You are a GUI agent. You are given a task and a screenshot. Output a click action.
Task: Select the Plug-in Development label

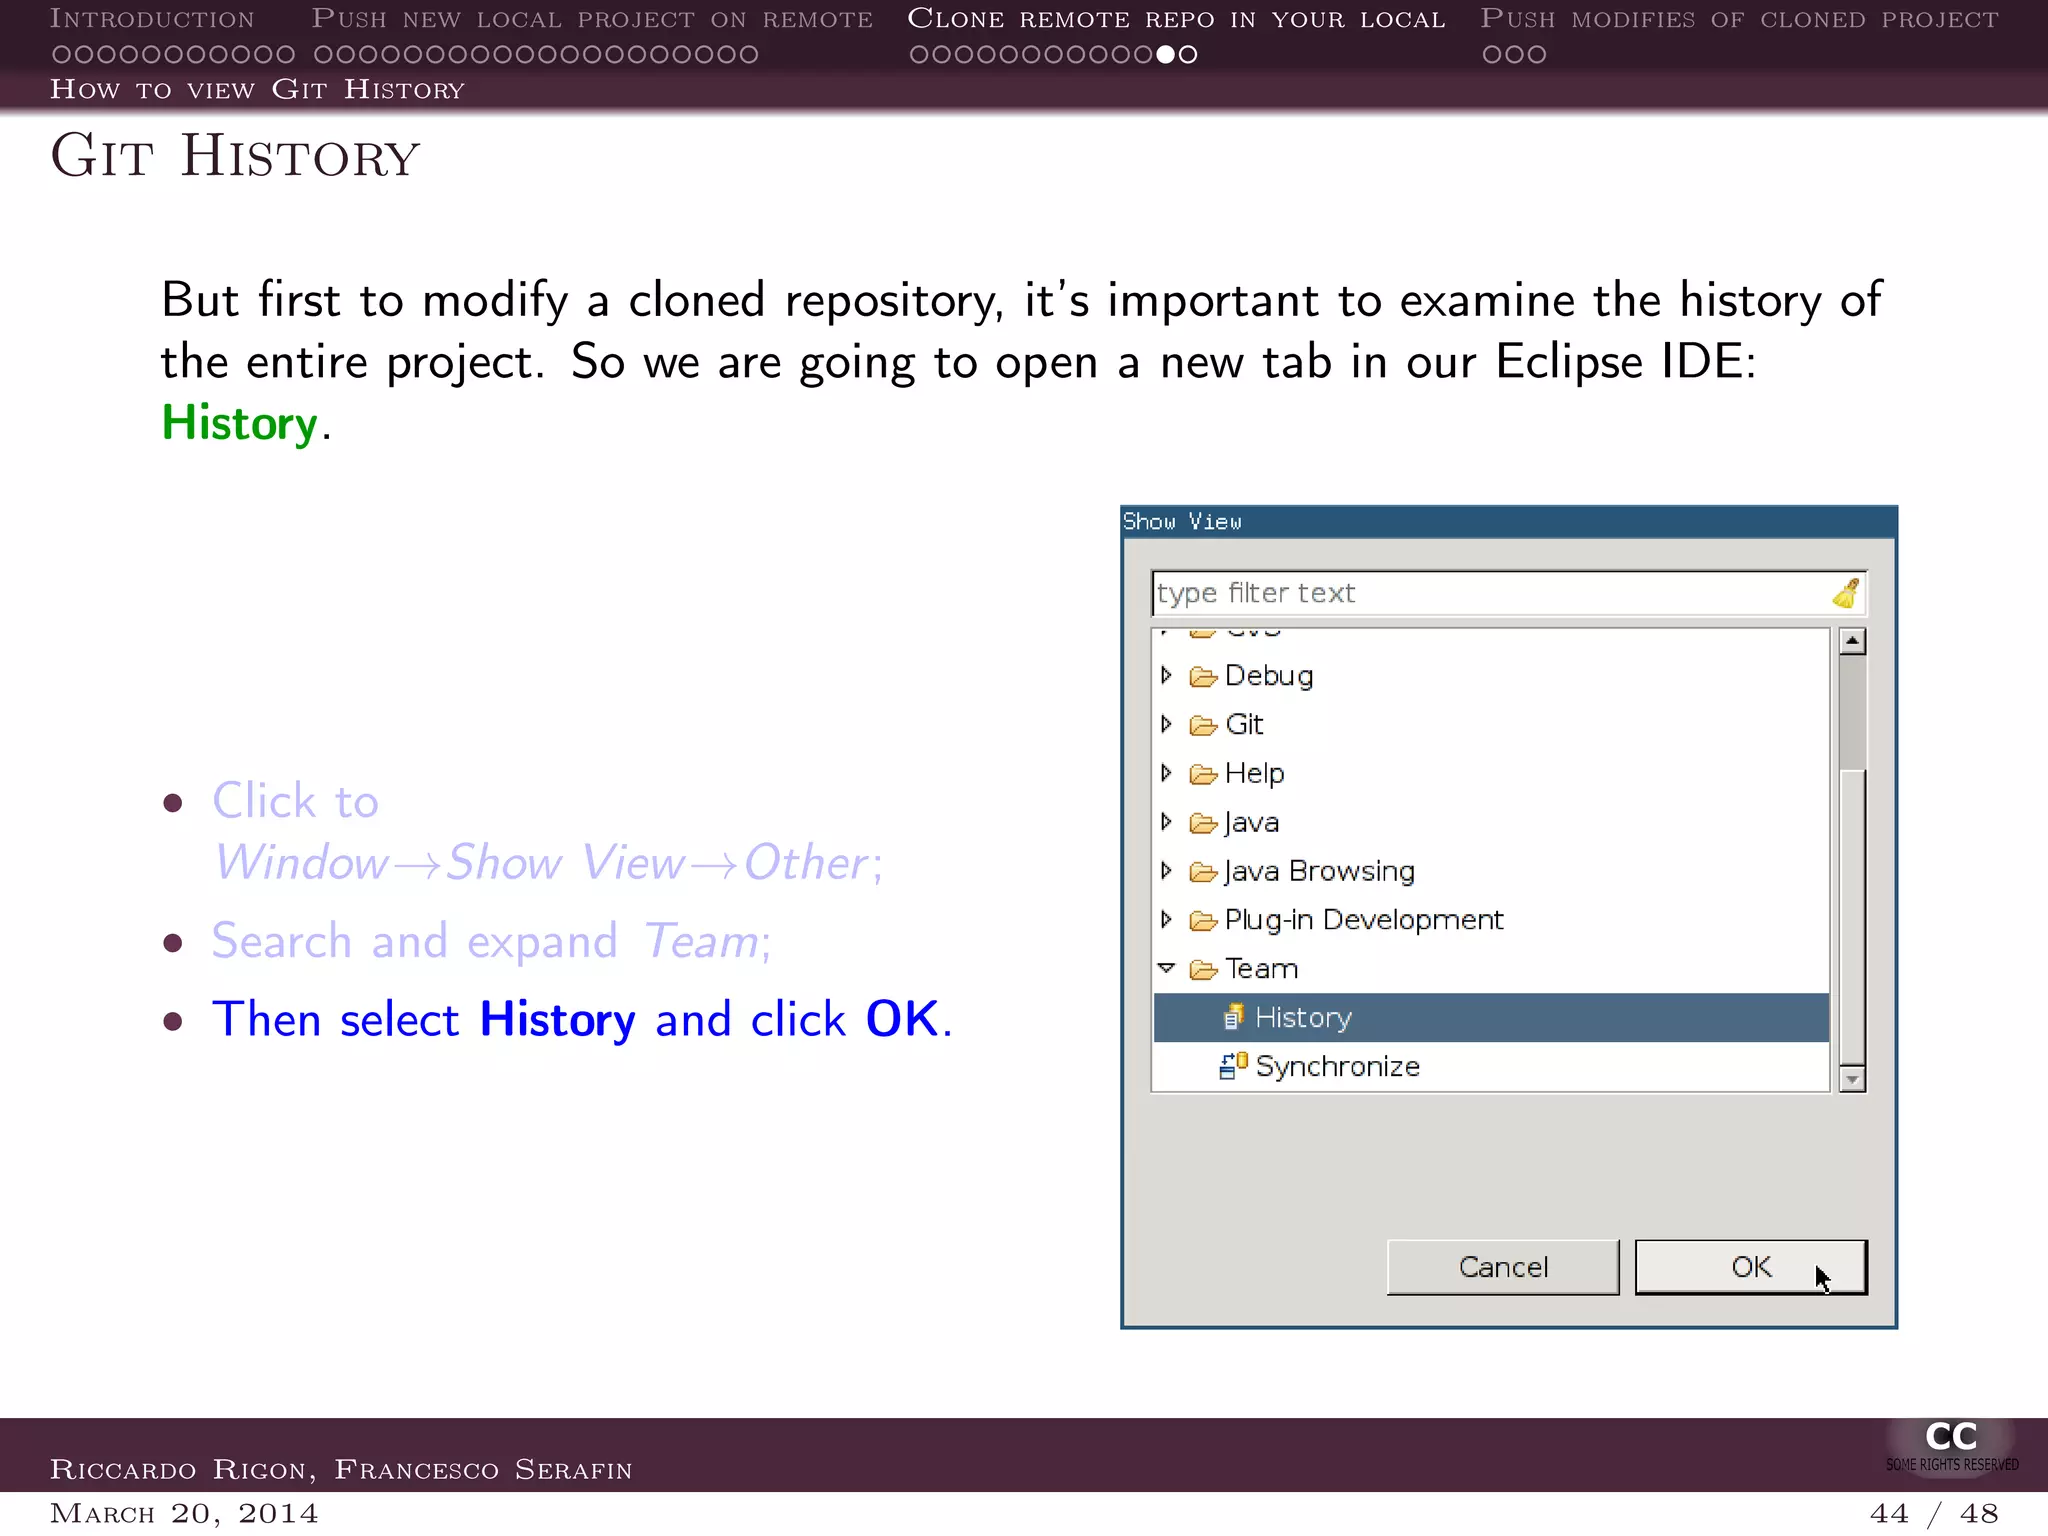[1364, 920]
